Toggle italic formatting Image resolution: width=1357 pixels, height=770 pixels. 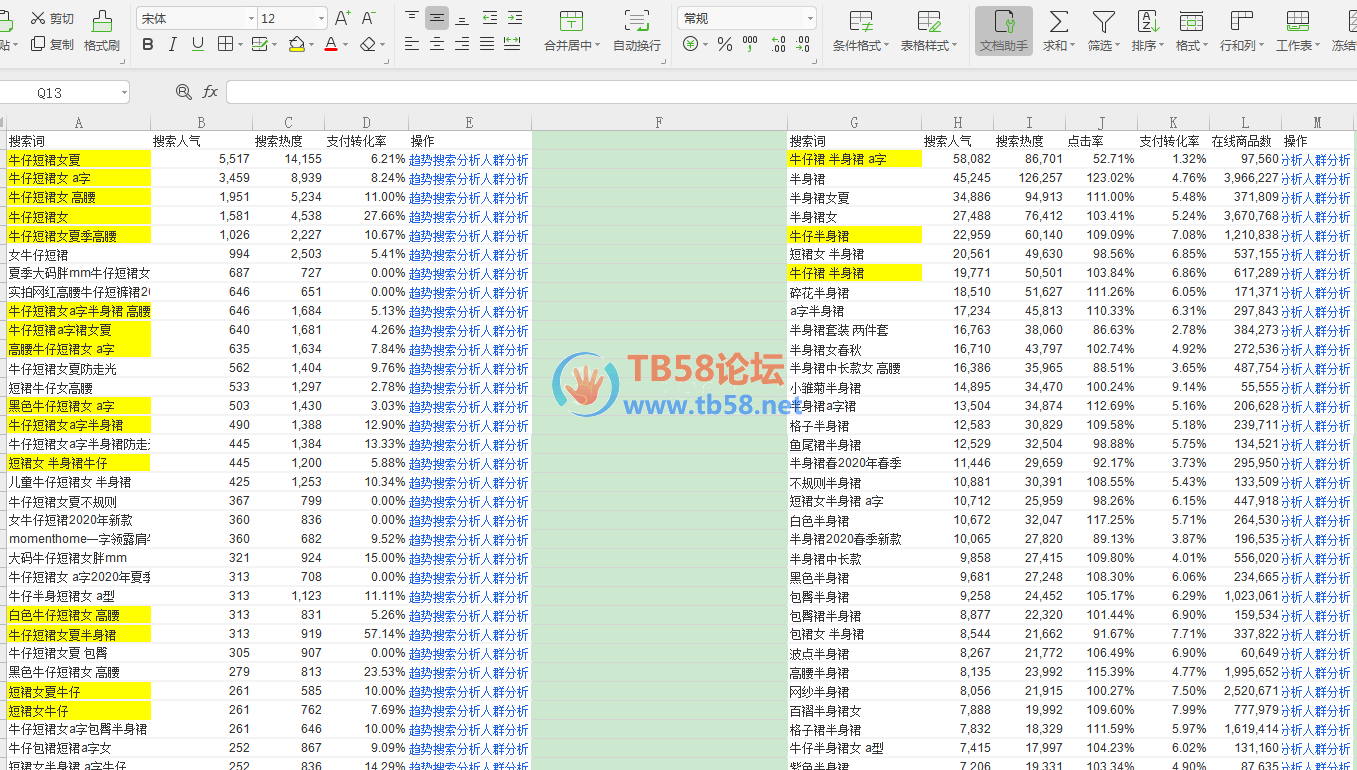(173, 44)
